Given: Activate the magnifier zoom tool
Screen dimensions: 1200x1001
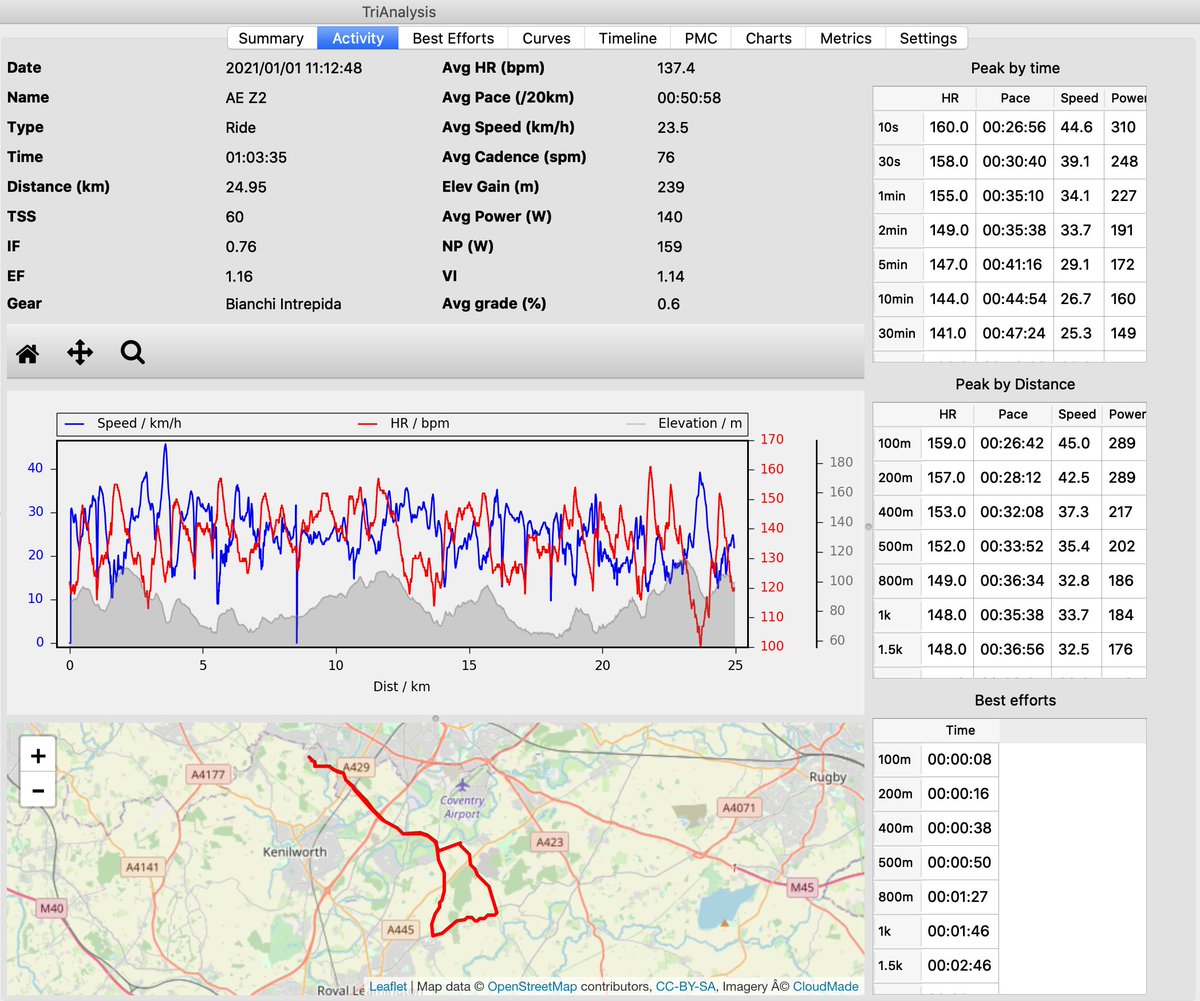Looking at the screenshot, I should coord(133,352).
